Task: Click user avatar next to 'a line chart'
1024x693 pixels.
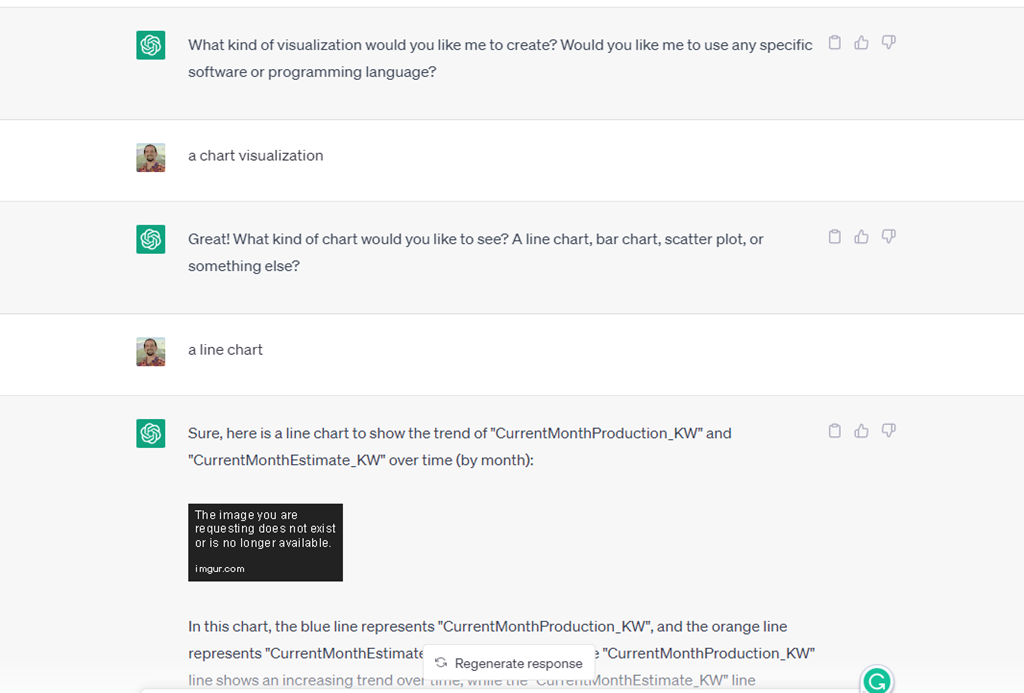Action: [151, 351]
